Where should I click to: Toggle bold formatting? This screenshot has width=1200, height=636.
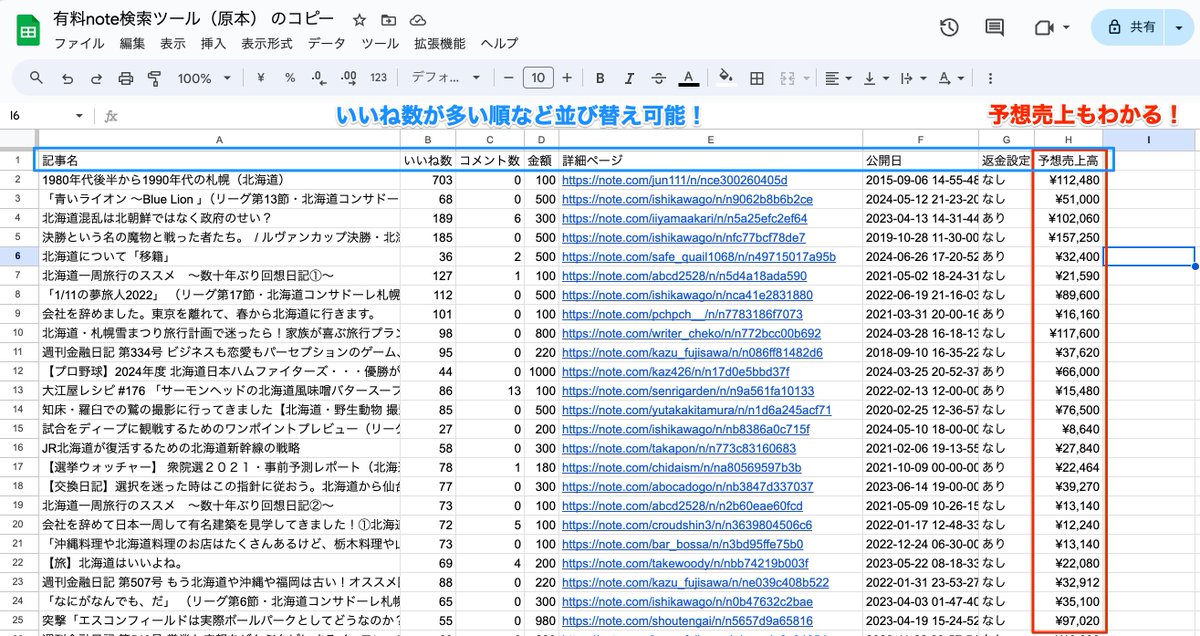(600, 78)
